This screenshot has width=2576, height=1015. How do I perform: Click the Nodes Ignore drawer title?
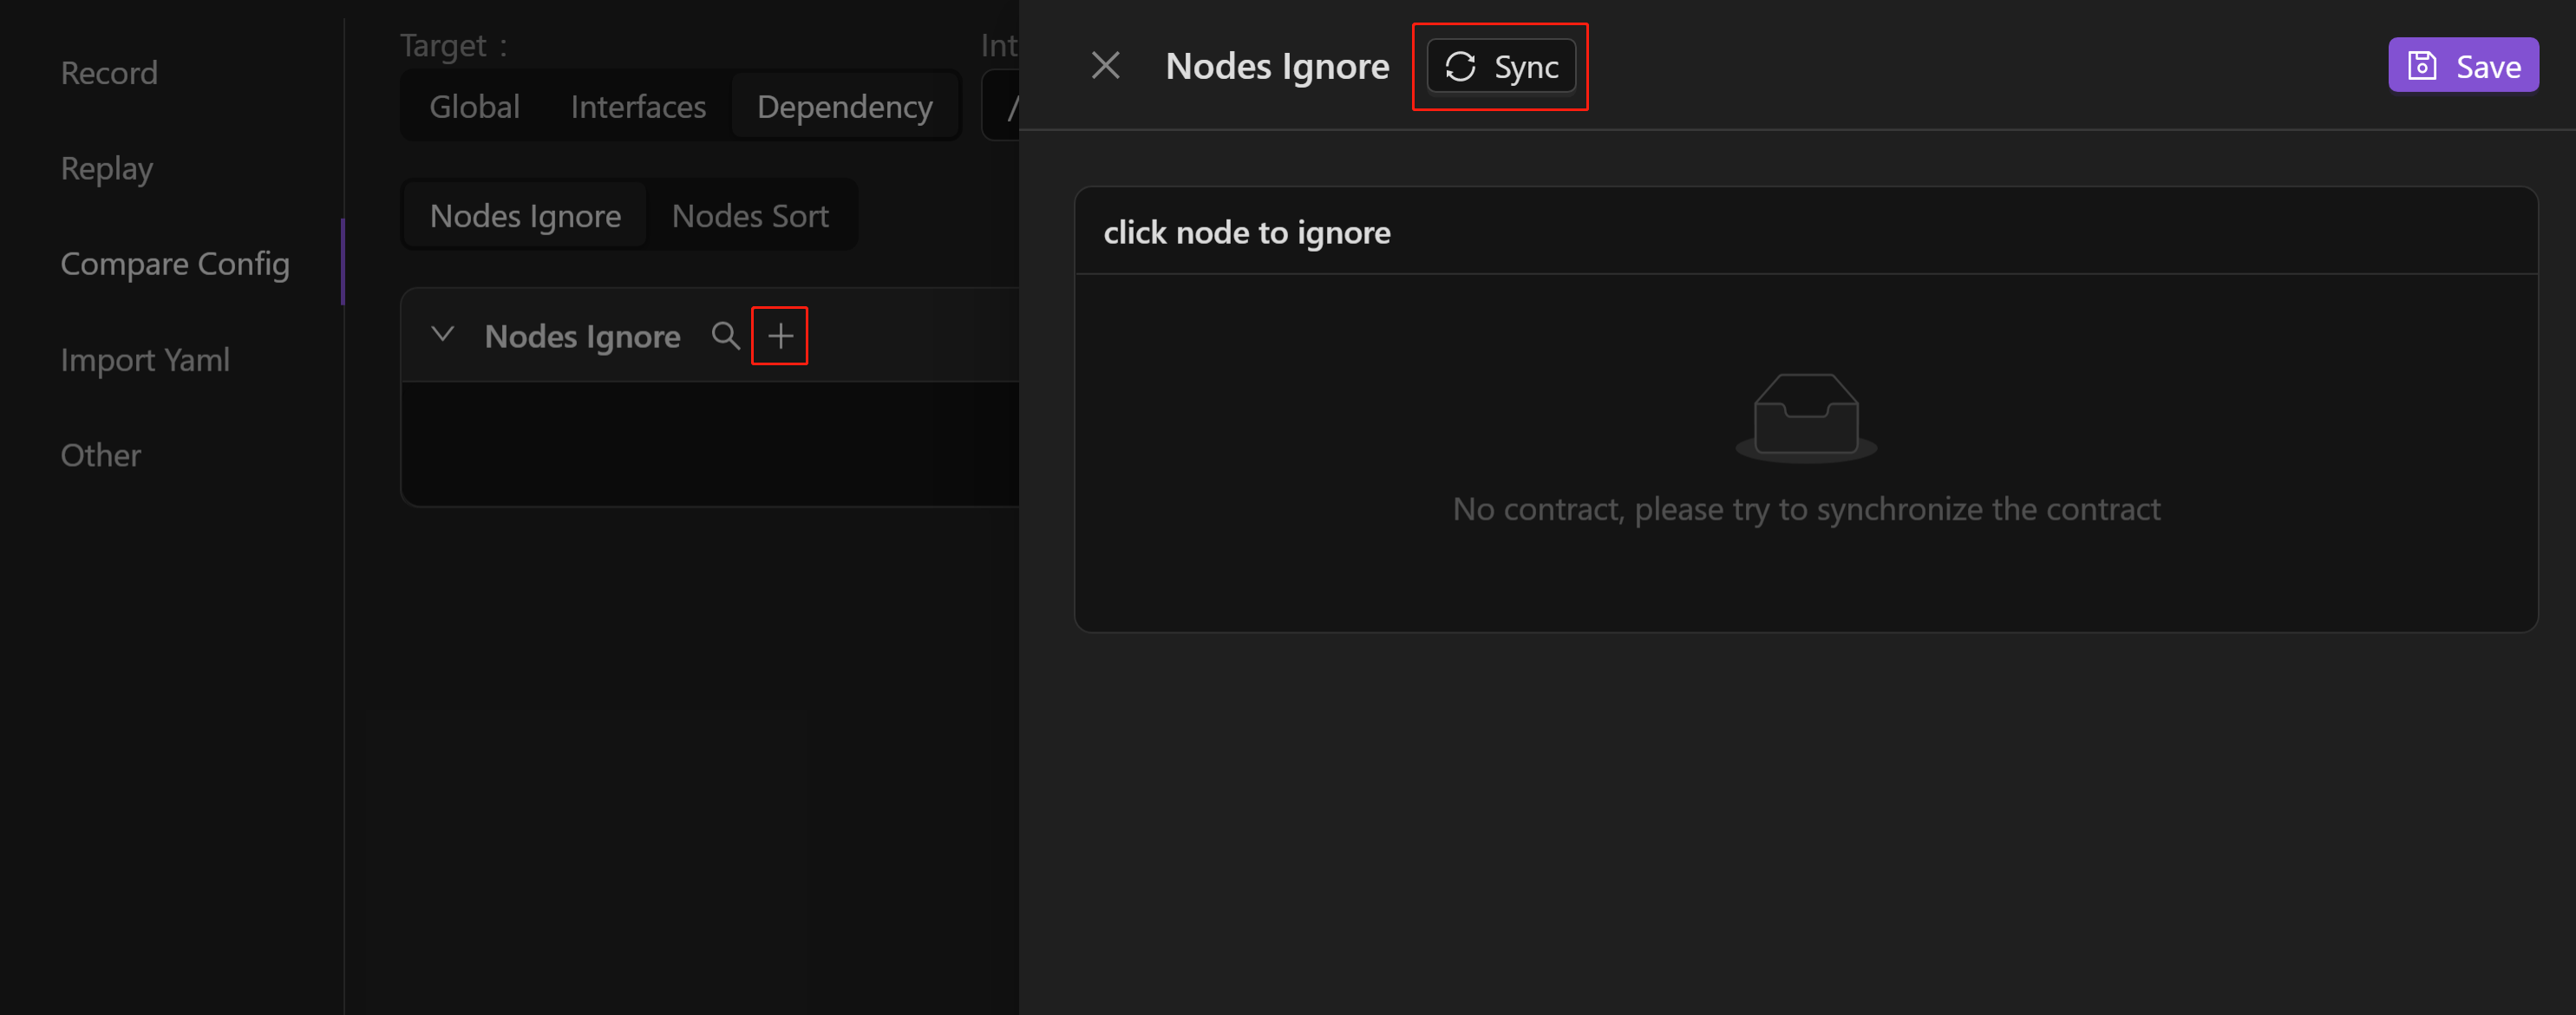tap(1277, 66)
